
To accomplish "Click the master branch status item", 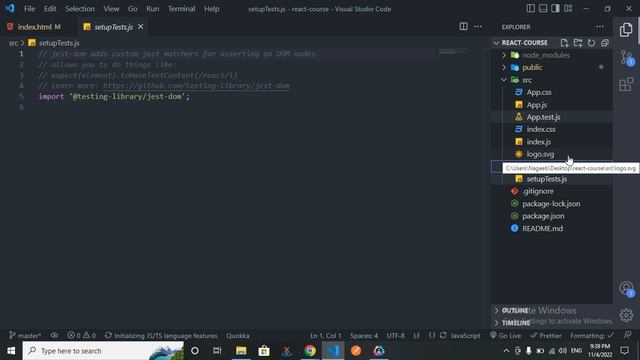I will click(25, 336).
